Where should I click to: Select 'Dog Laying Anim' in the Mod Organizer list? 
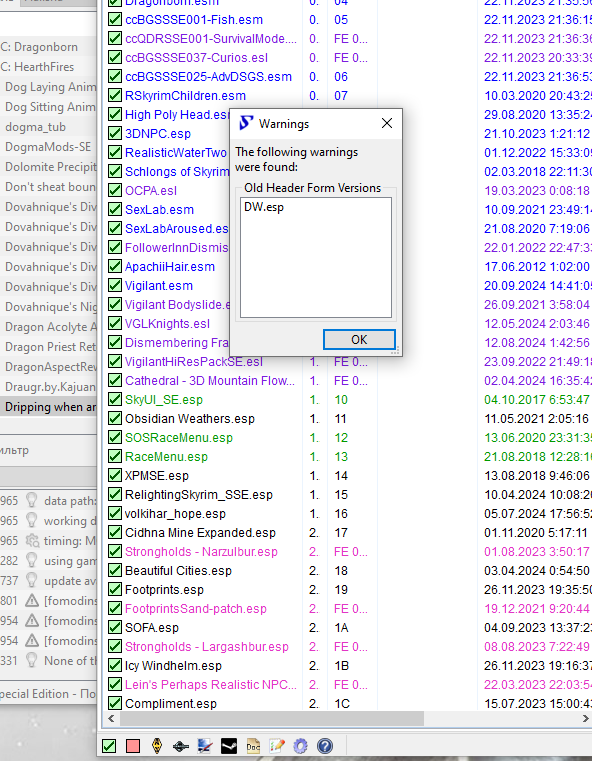(49, 87)
